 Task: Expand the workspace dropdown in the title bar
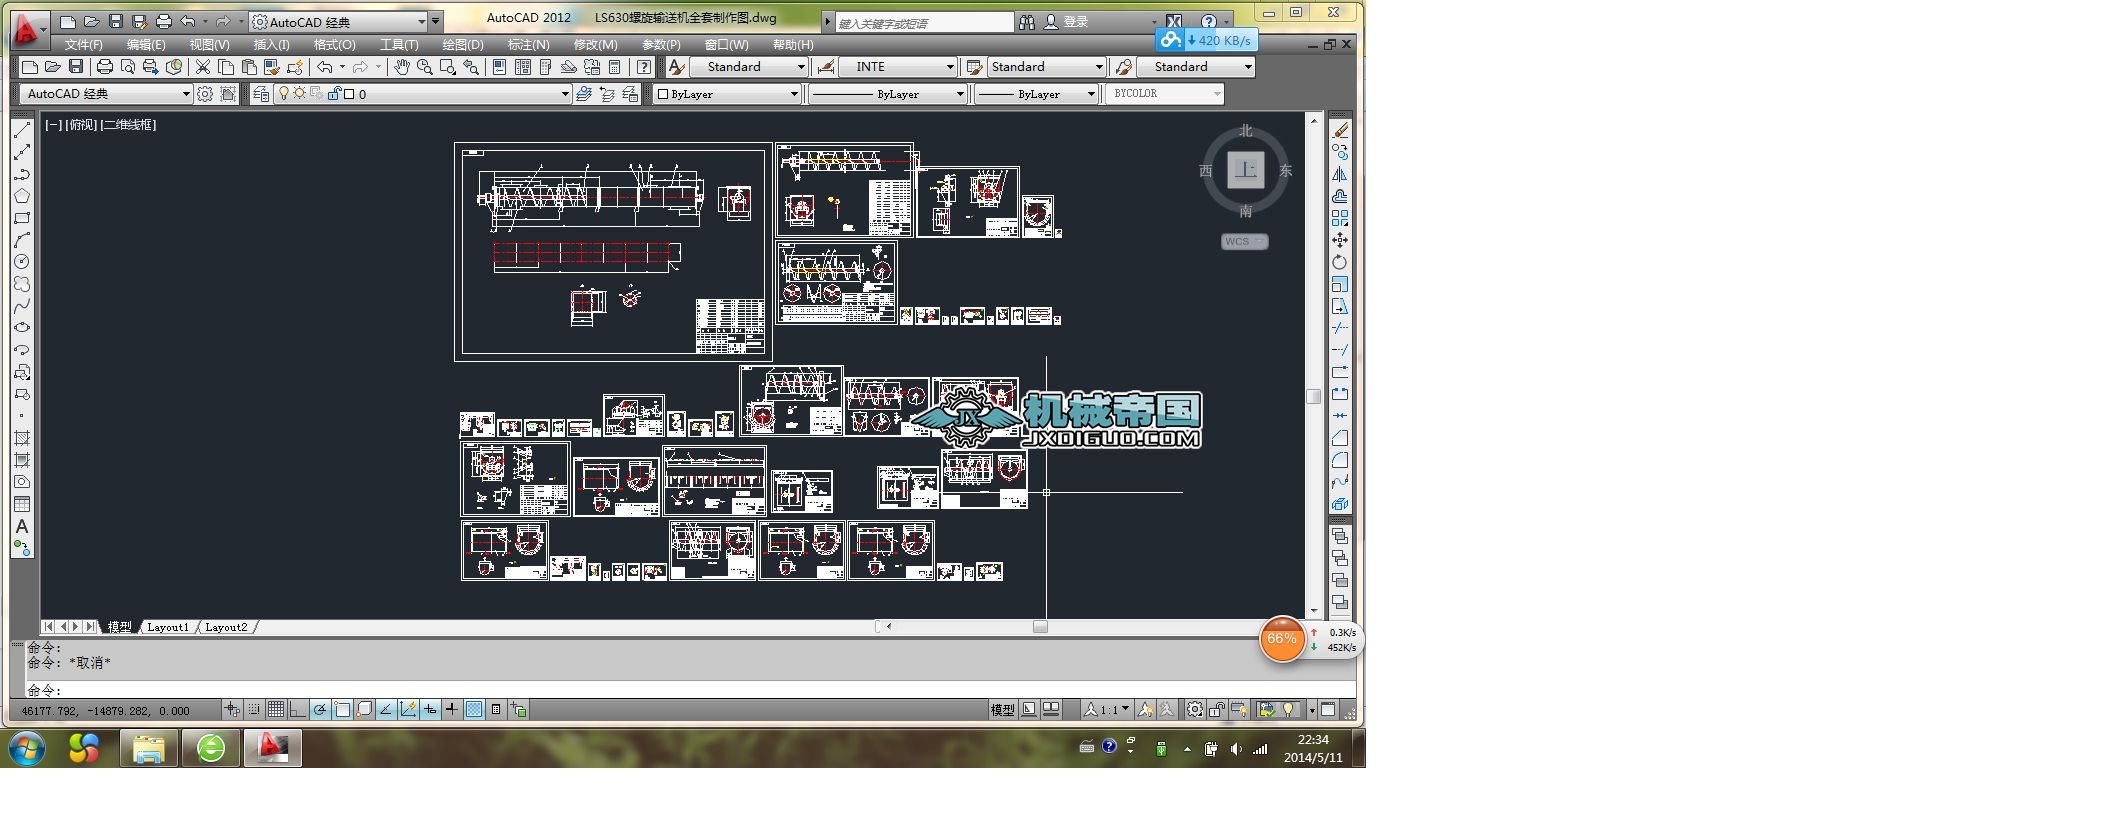(421, 22)
